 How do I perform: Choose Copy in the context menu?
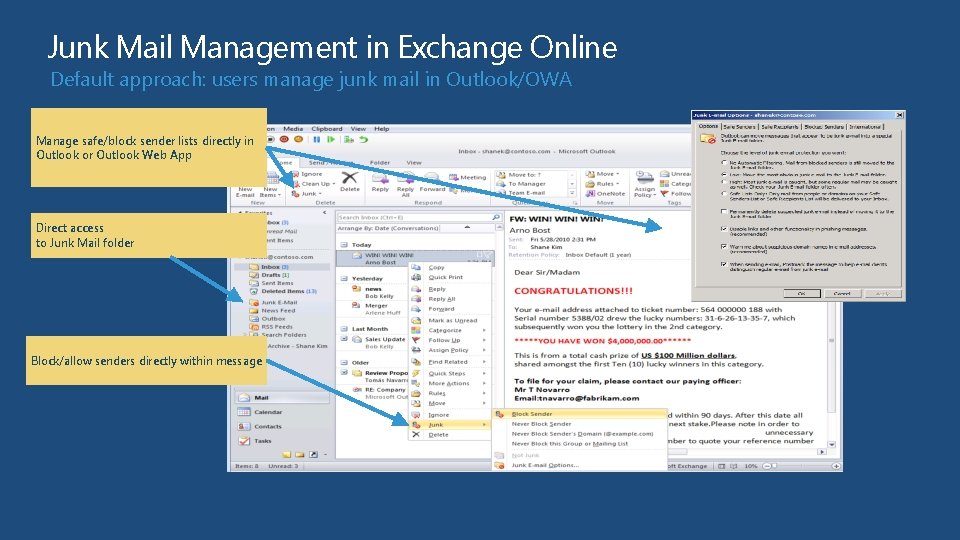coord(451,268)
